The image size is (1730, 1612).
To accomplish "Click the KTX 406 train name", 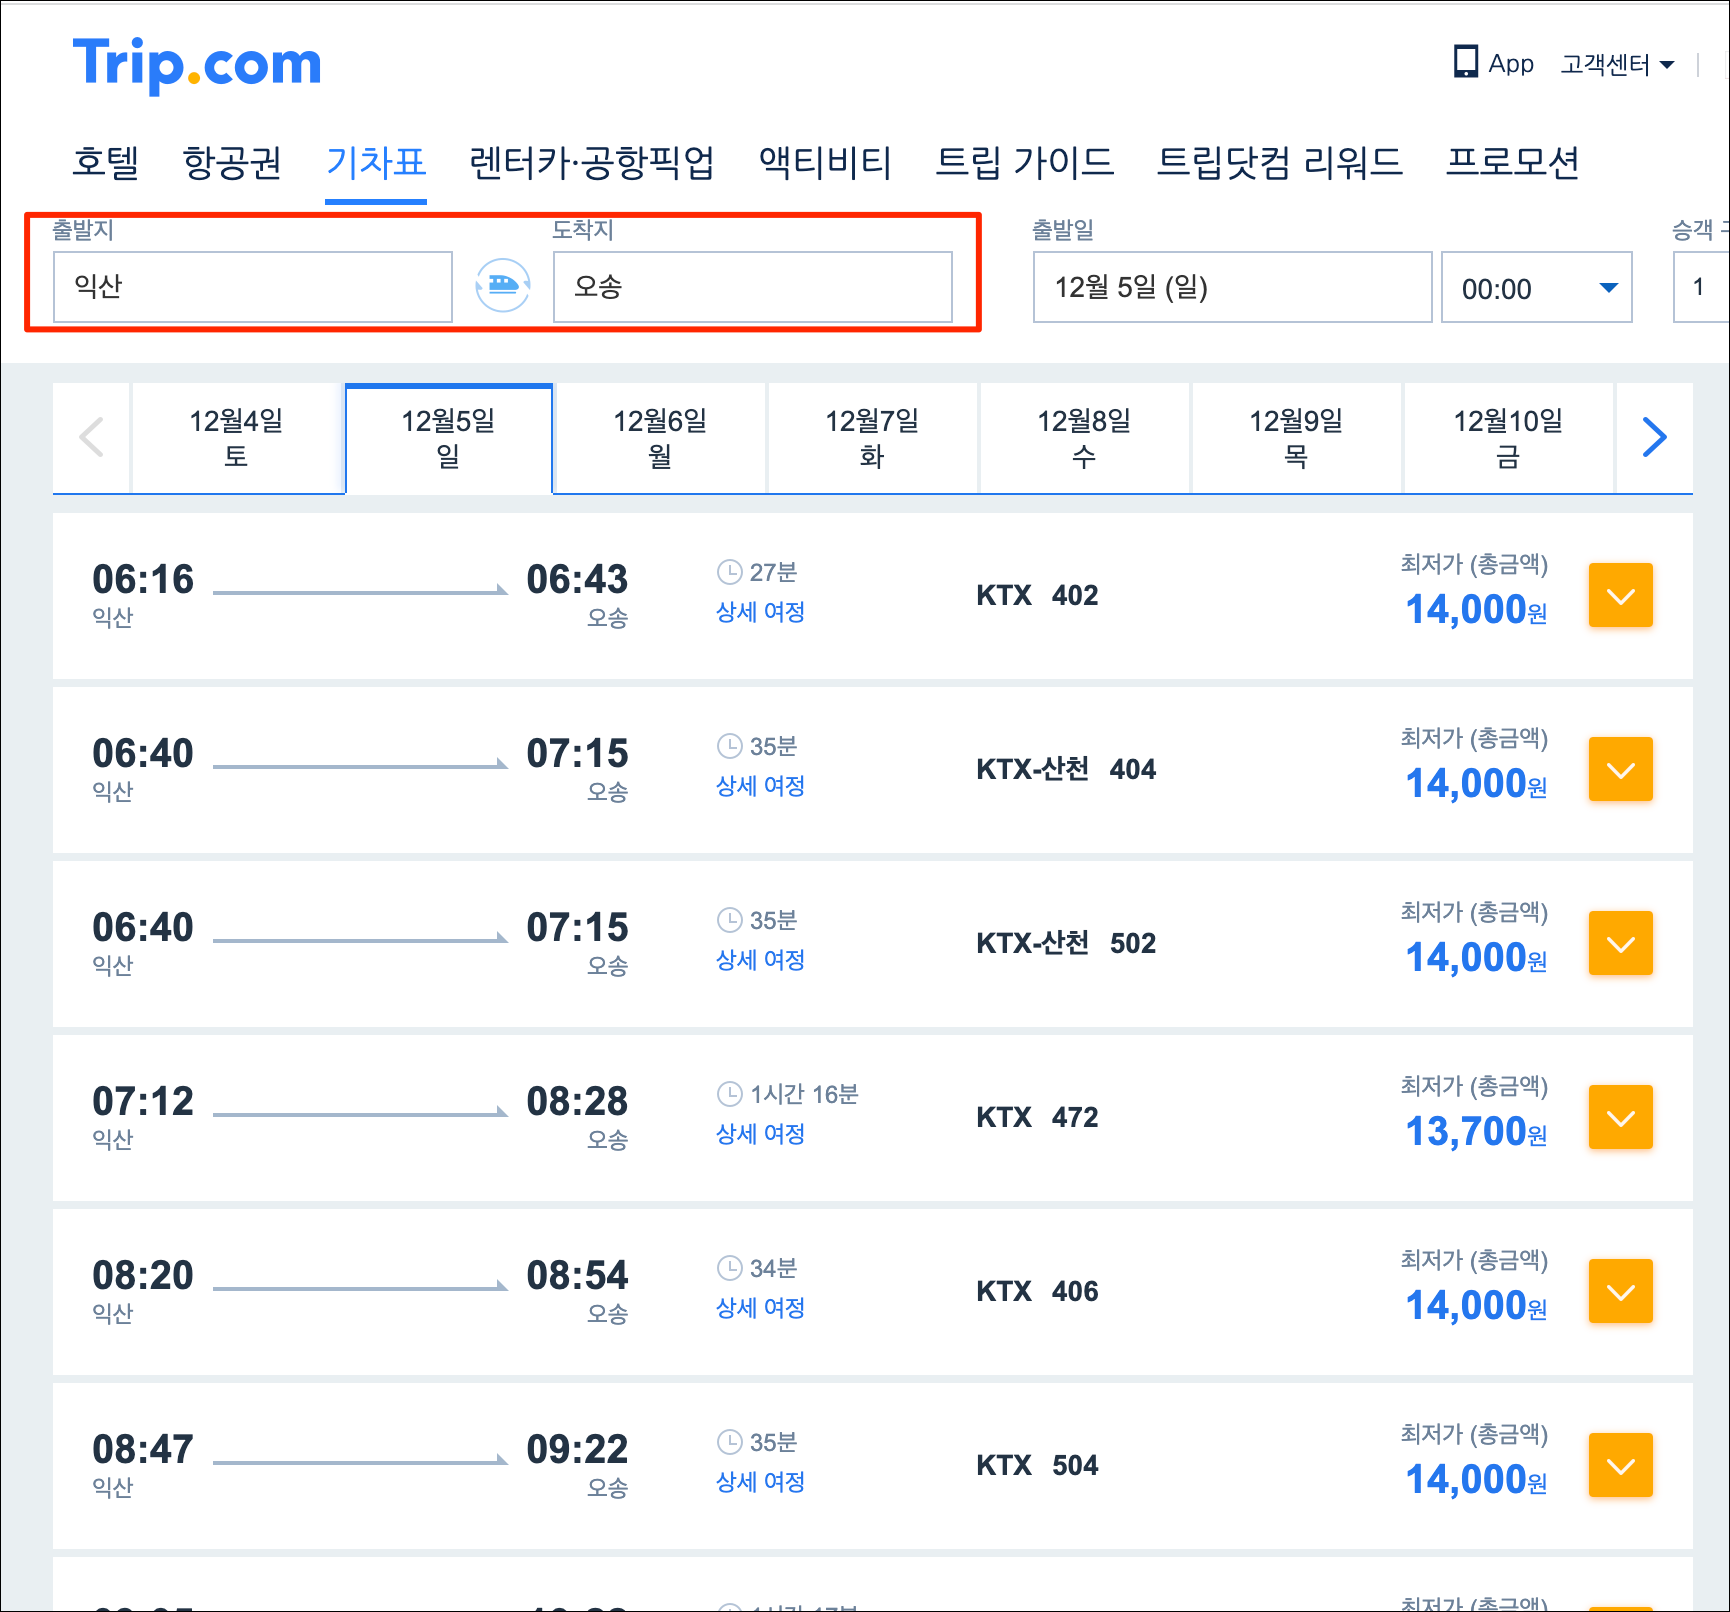I will pos(1037,1292).
